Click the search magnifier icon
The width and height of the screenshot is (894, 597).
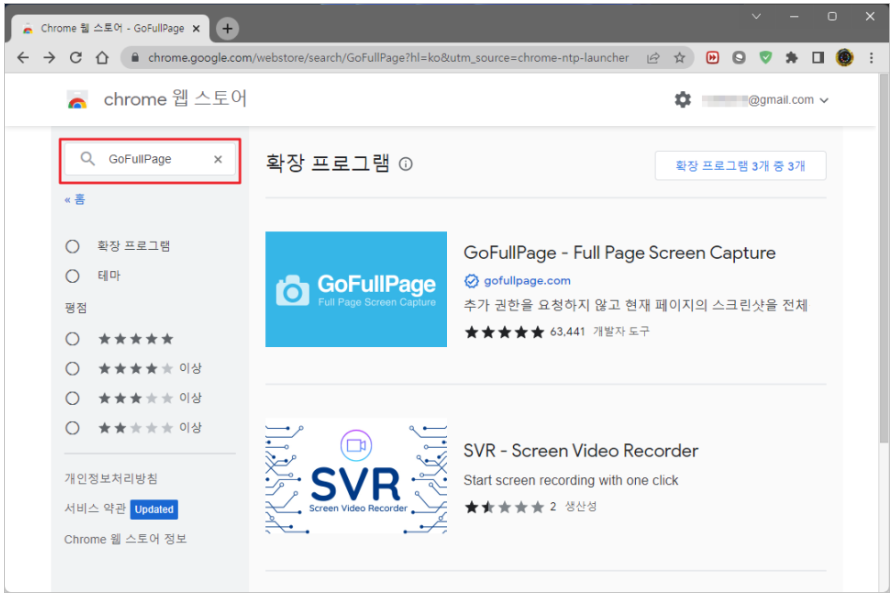point(87,159)
